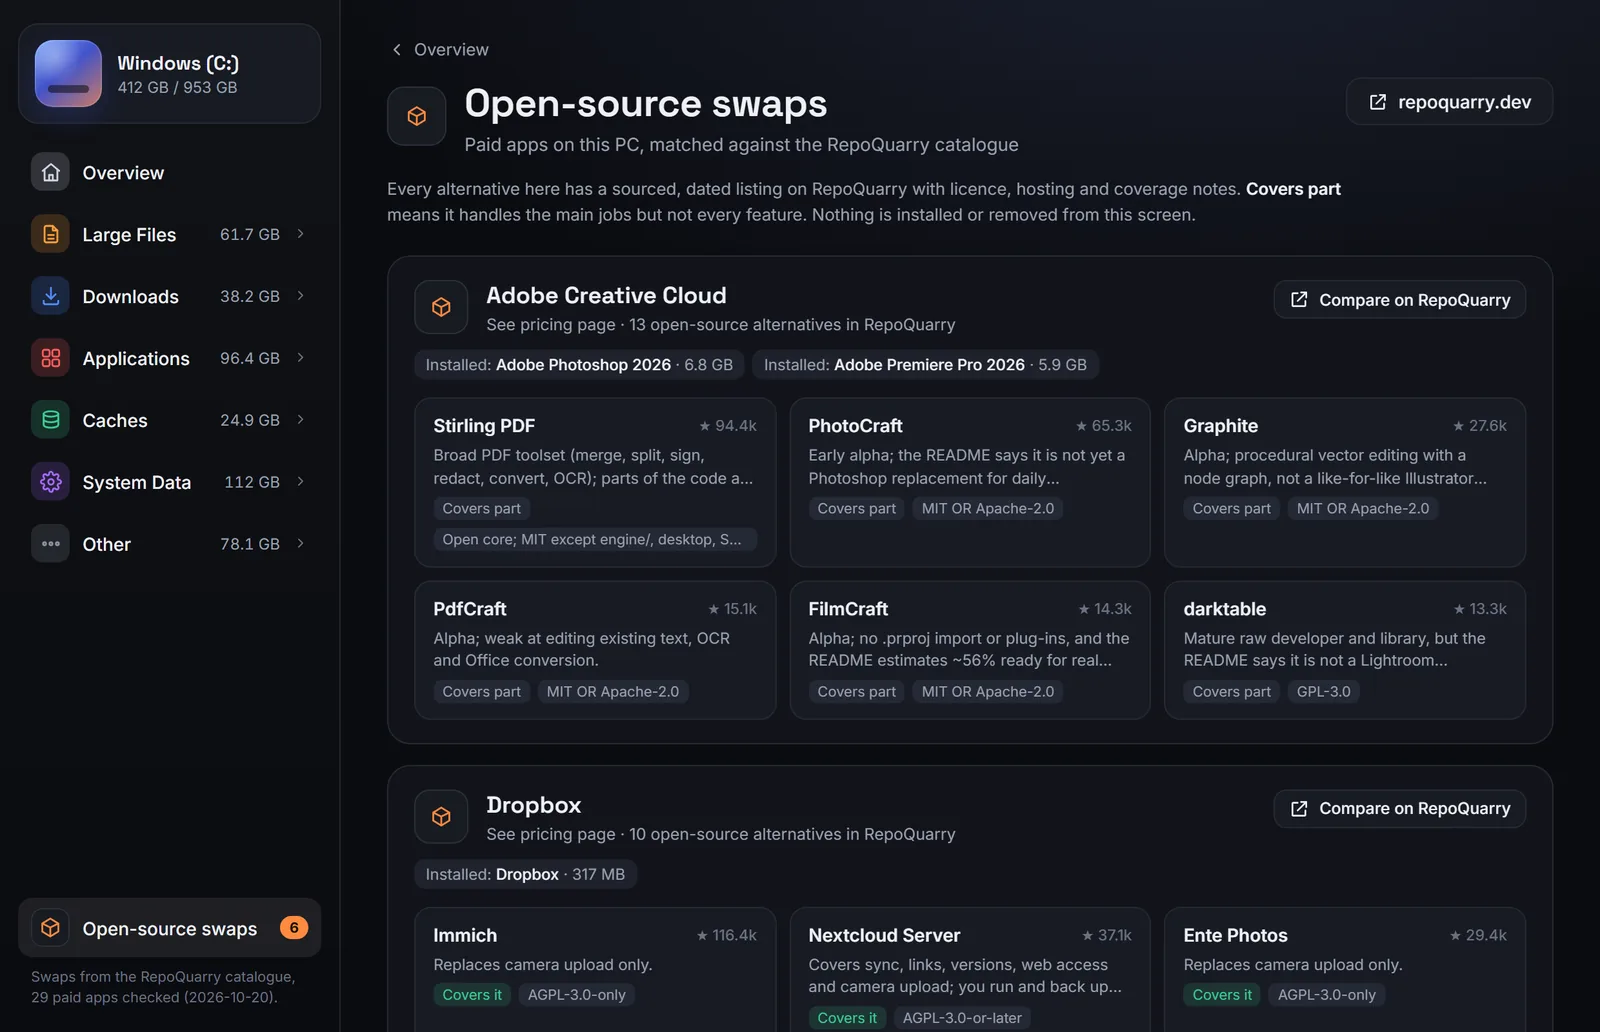Image resolution: width=1600 pixels, height=1032 pixels.
Task: Click the cube icon next to Dropbox
Action: coord(441,817)
